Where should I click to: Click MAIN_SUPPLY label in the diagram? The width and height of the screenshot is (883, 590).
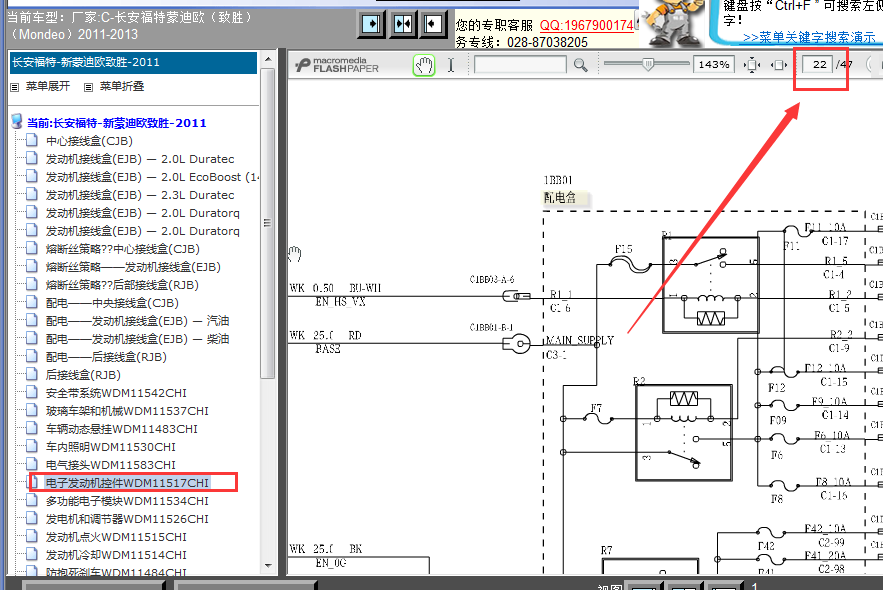click(581, 341)
